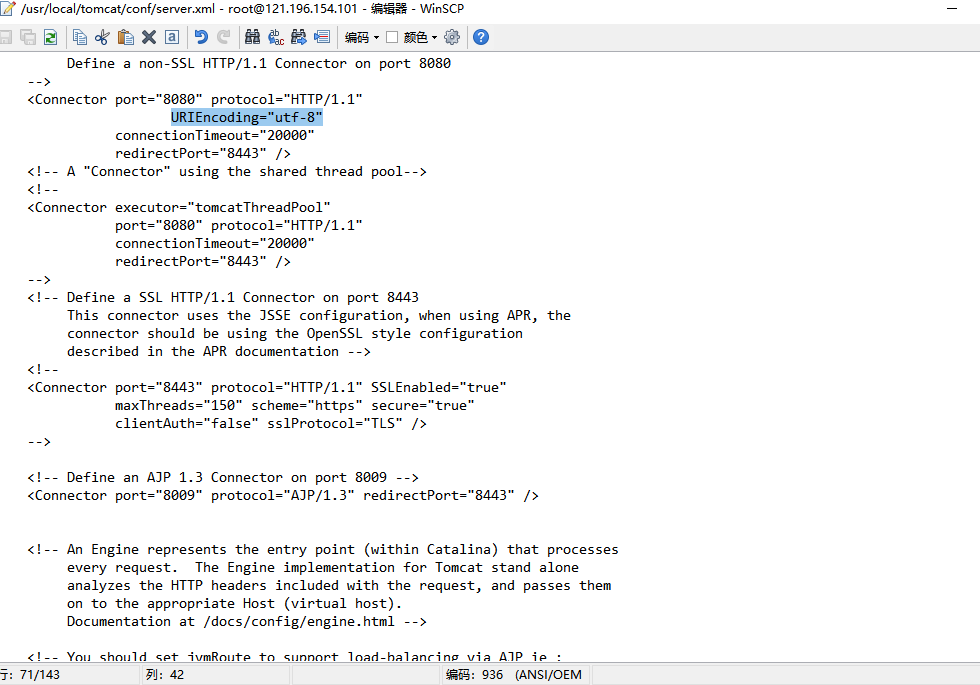Click the 'Documentation at /docs/config/engine.html' line
Screen dimensions: 980x685
(247, 622)
